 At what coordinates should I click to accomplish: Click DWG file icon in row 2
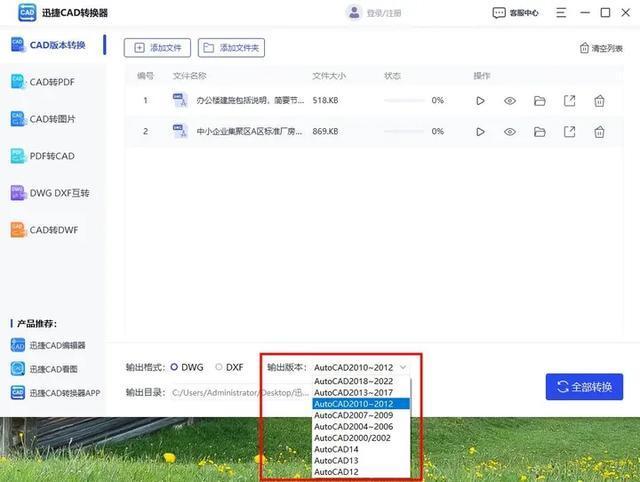pos(180,131)
